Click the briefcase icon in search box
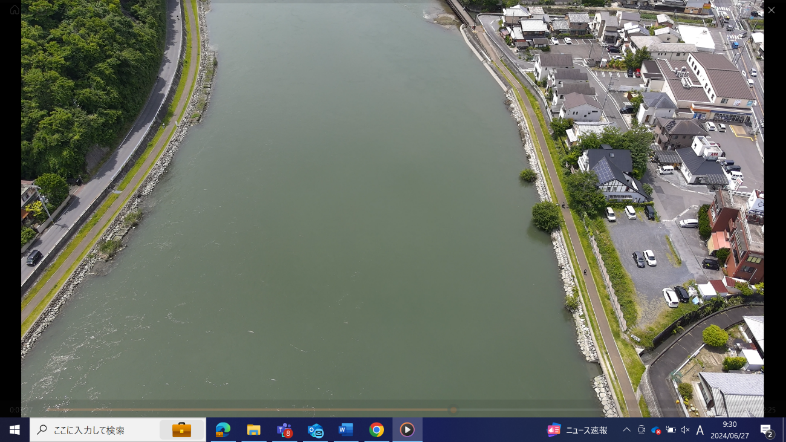 (181, 430)
